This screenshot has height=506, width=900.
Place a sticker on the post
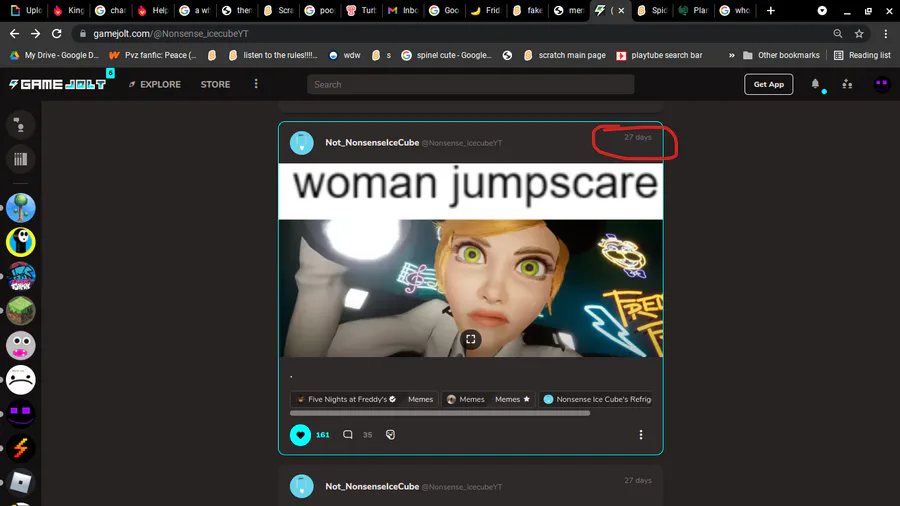tap(390, 434)
